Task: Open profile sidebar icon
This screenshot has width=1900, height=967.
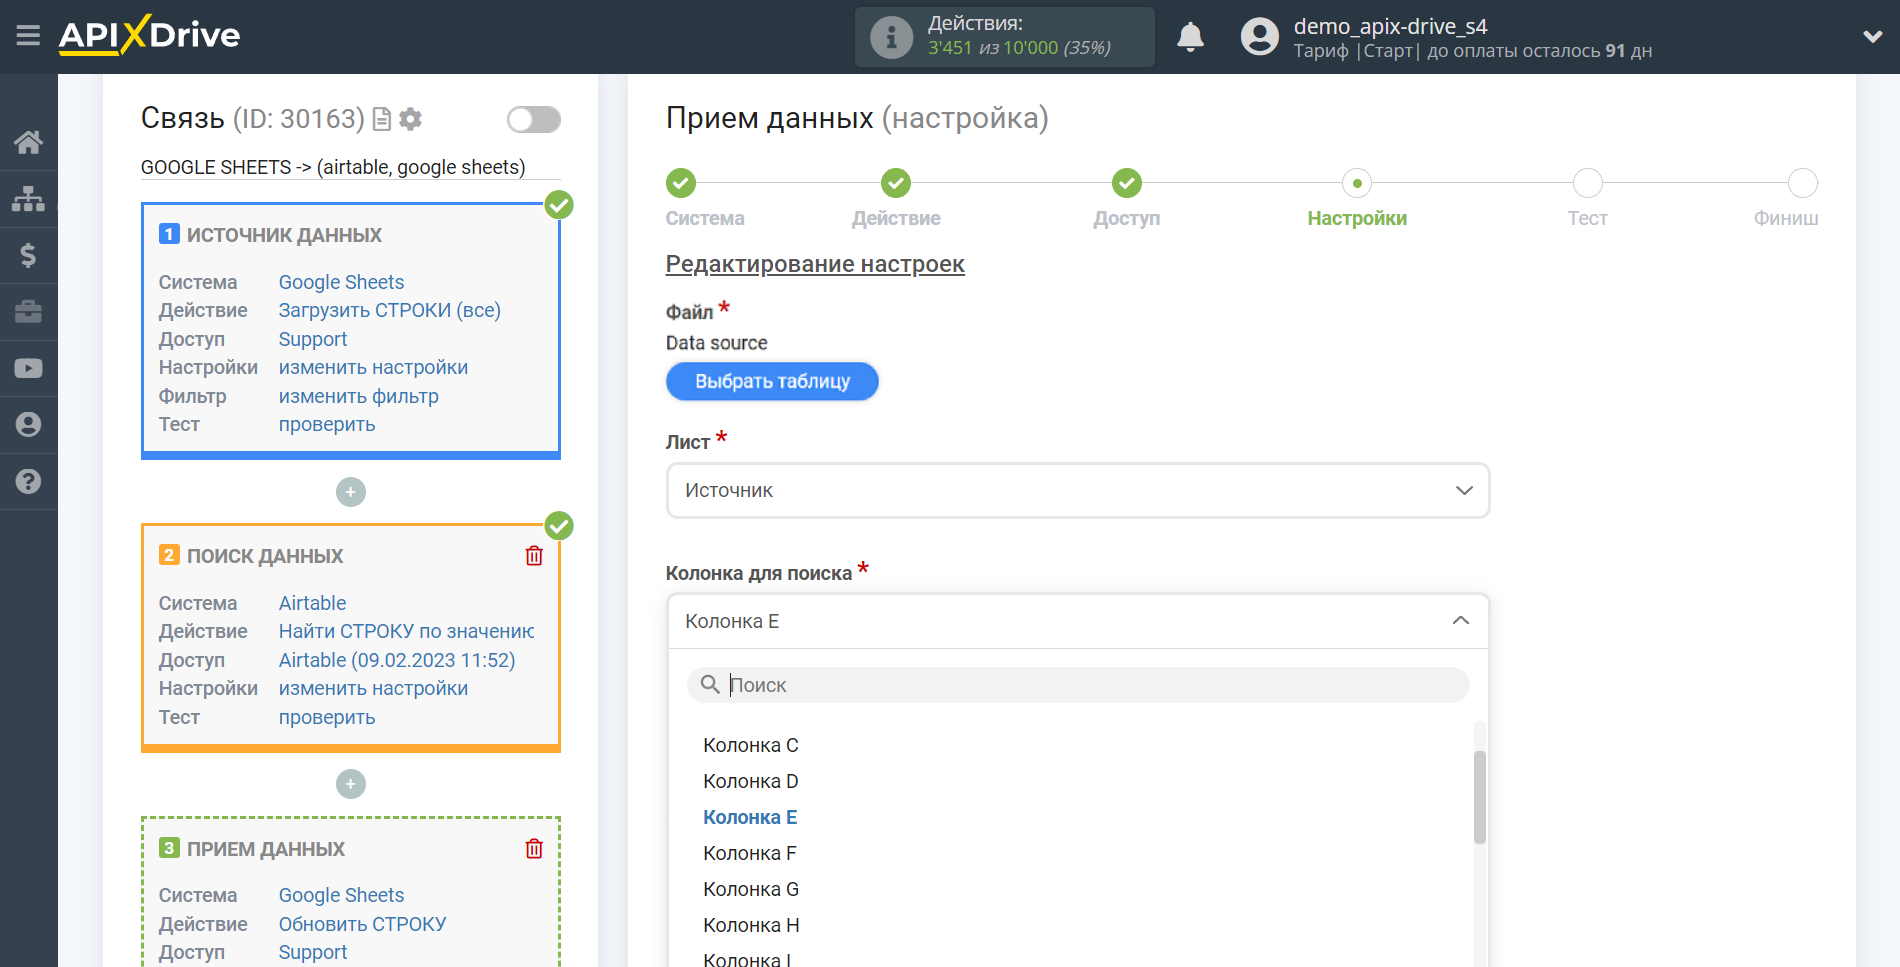Action: [28, 425]
